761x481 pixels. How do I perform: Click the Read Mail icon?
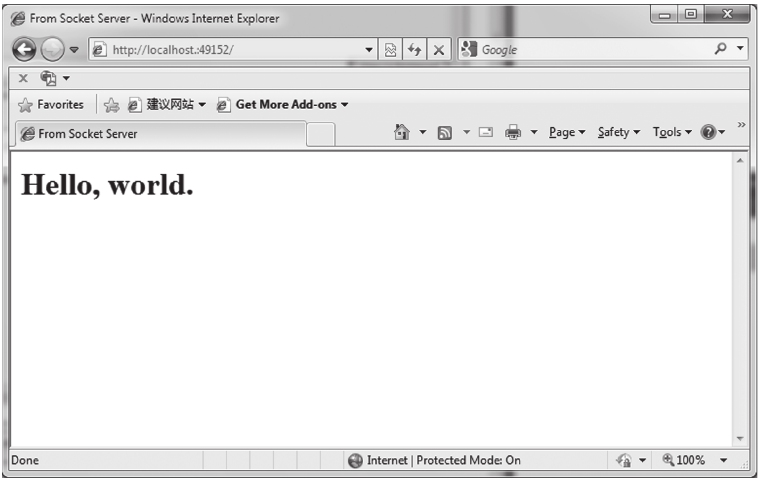tap(486, 132)
